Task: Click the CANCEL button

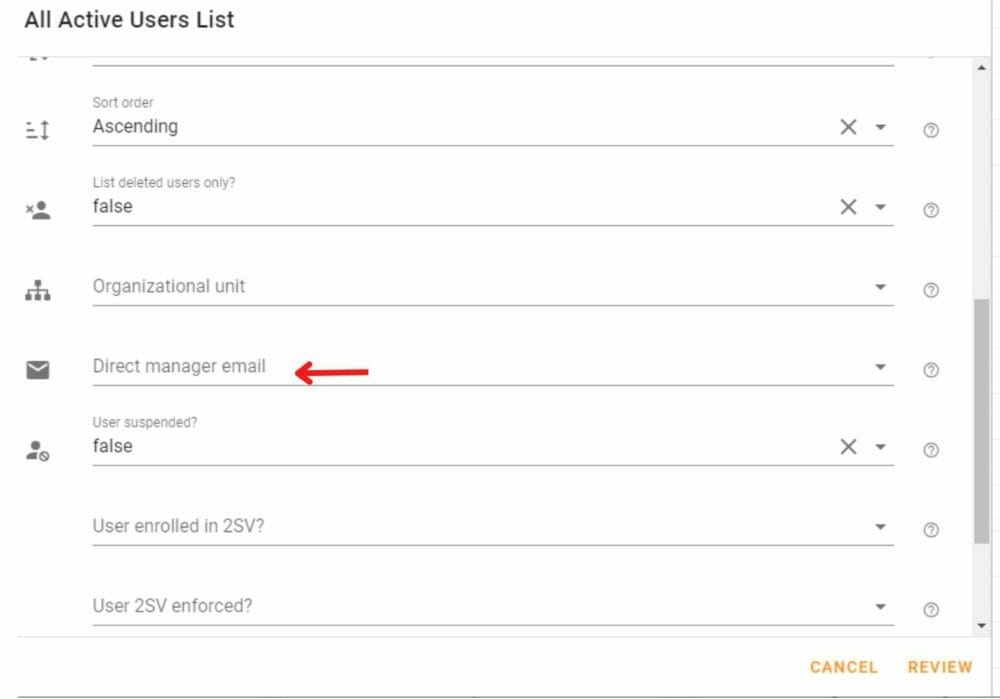Action: click(844, 667)
